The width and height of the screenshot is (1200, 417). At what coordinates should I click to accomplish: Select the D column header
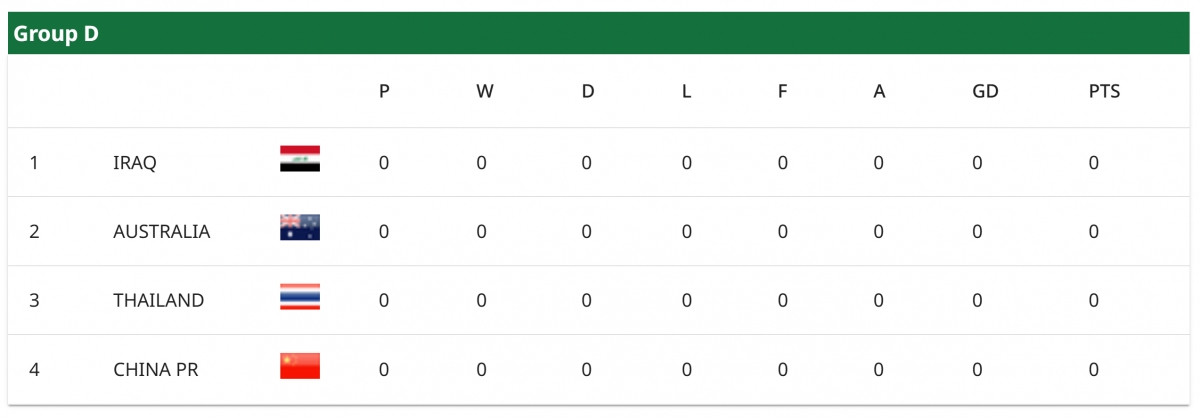click(588, 92)
